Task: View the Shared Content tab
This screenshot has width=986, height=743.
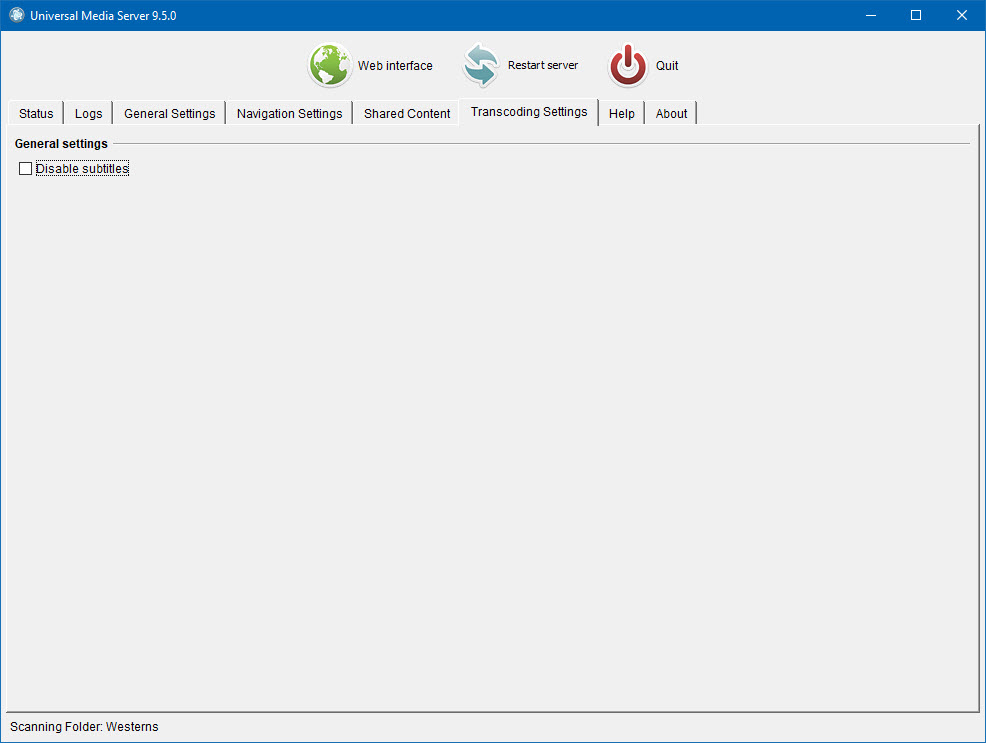Action: 407,113
